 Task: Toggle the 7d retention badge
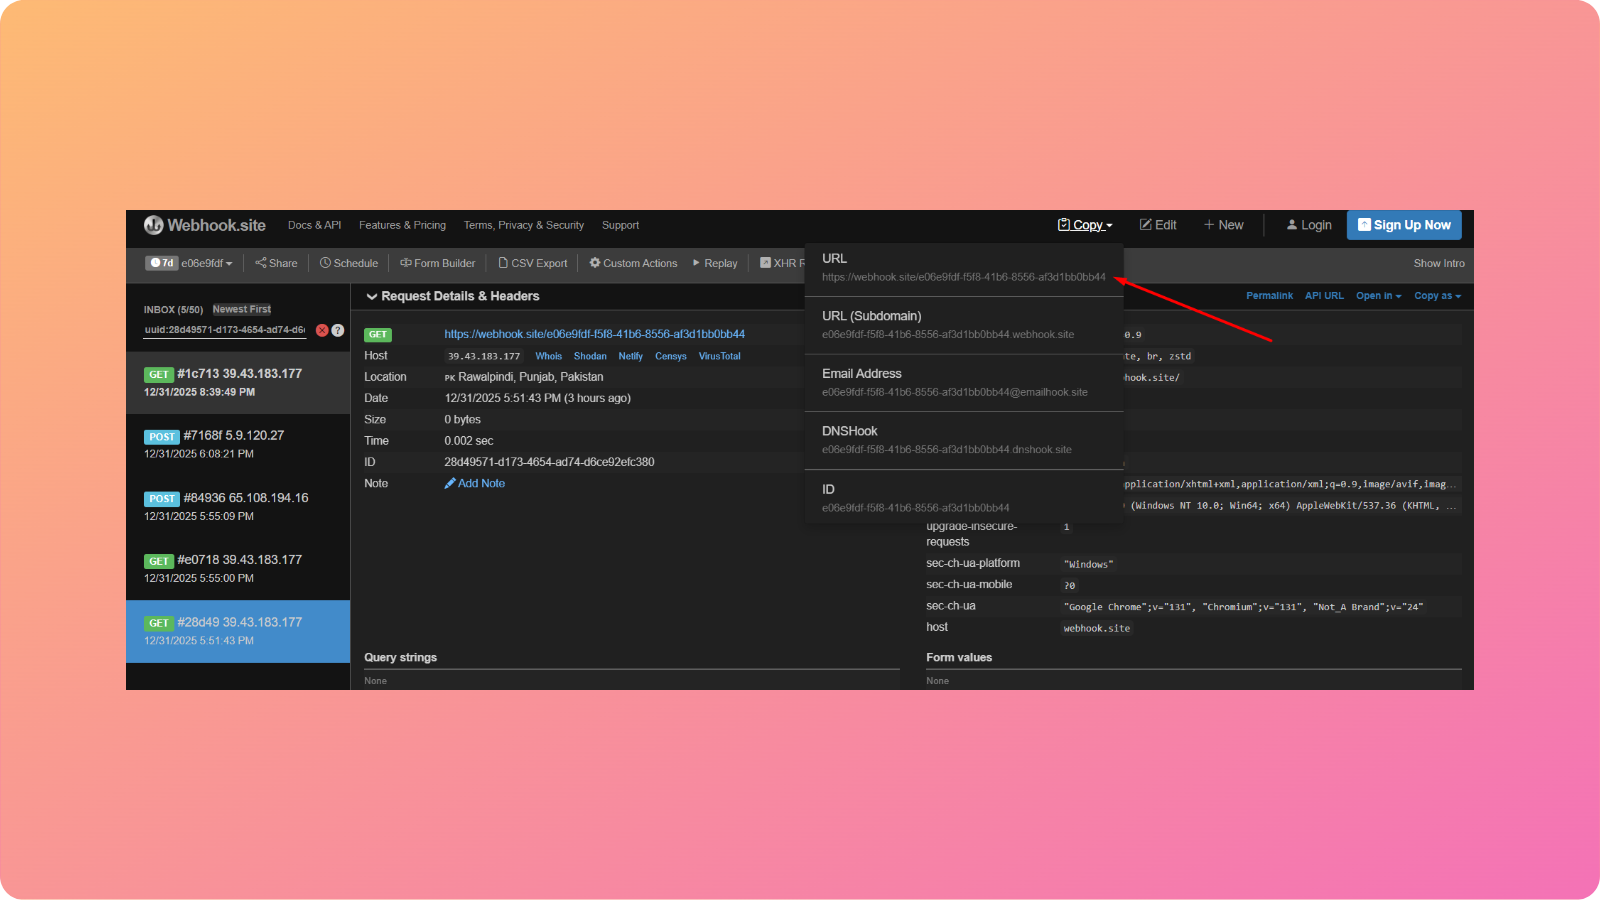pos(161,262)
